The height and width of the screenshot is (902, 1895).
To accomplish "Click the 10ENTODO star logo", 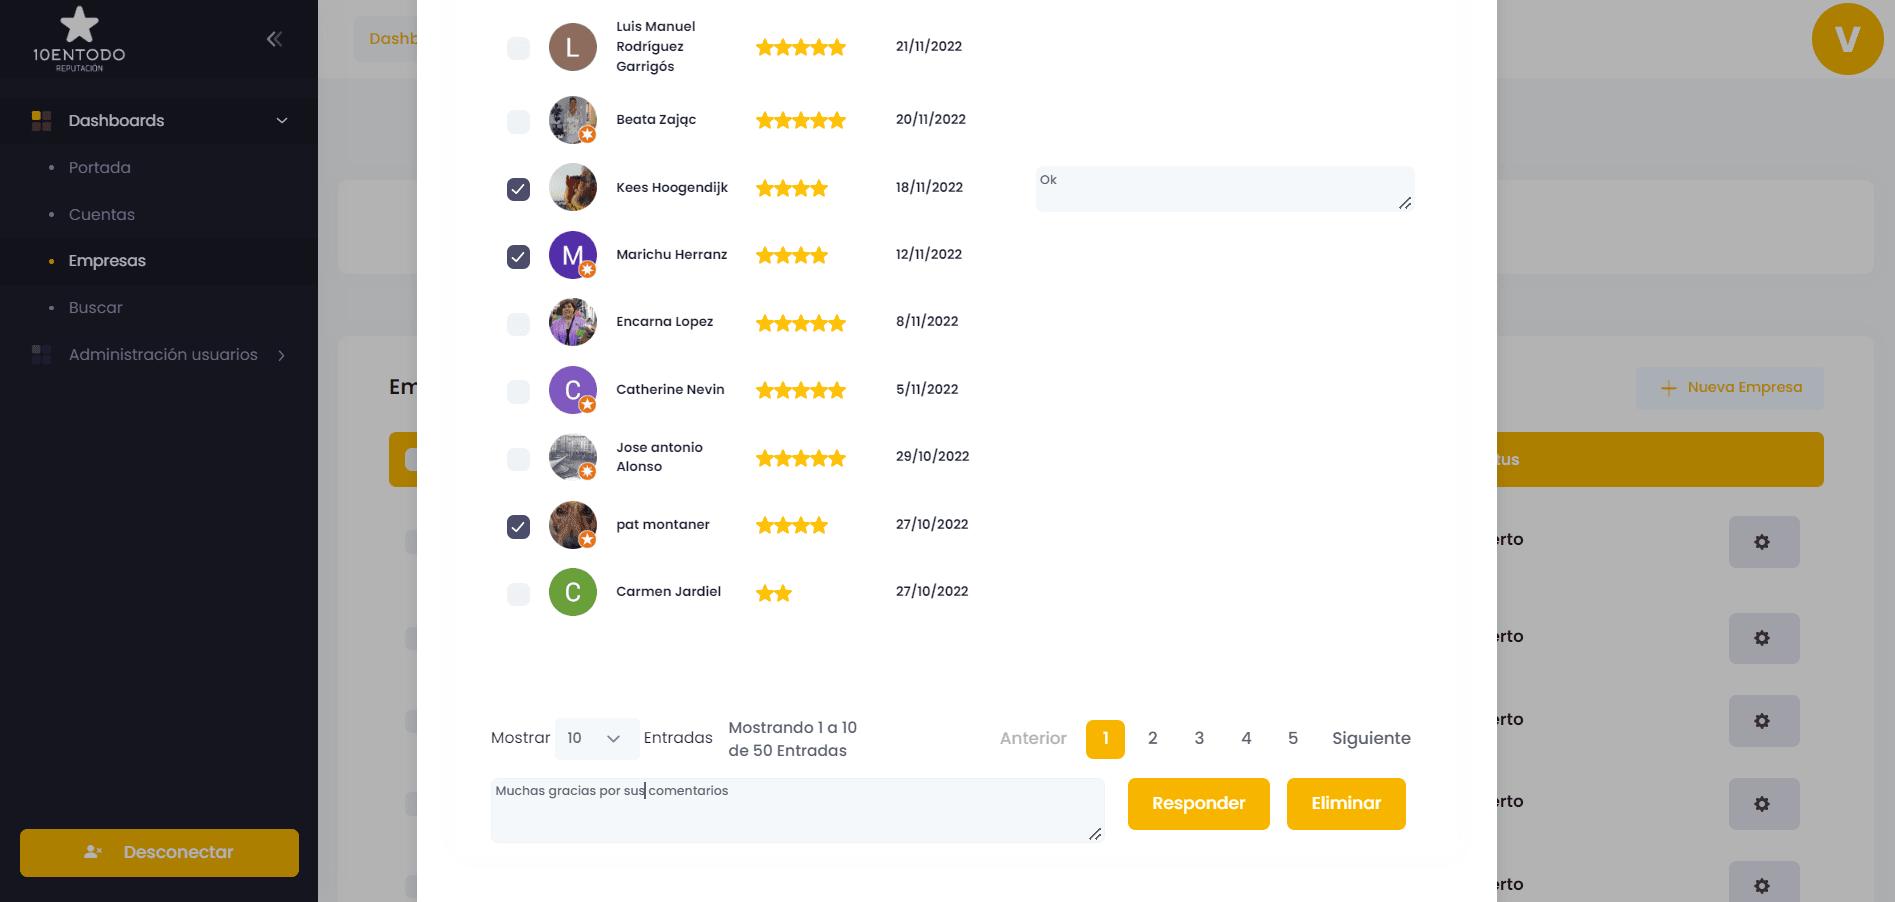I will 79,39.
